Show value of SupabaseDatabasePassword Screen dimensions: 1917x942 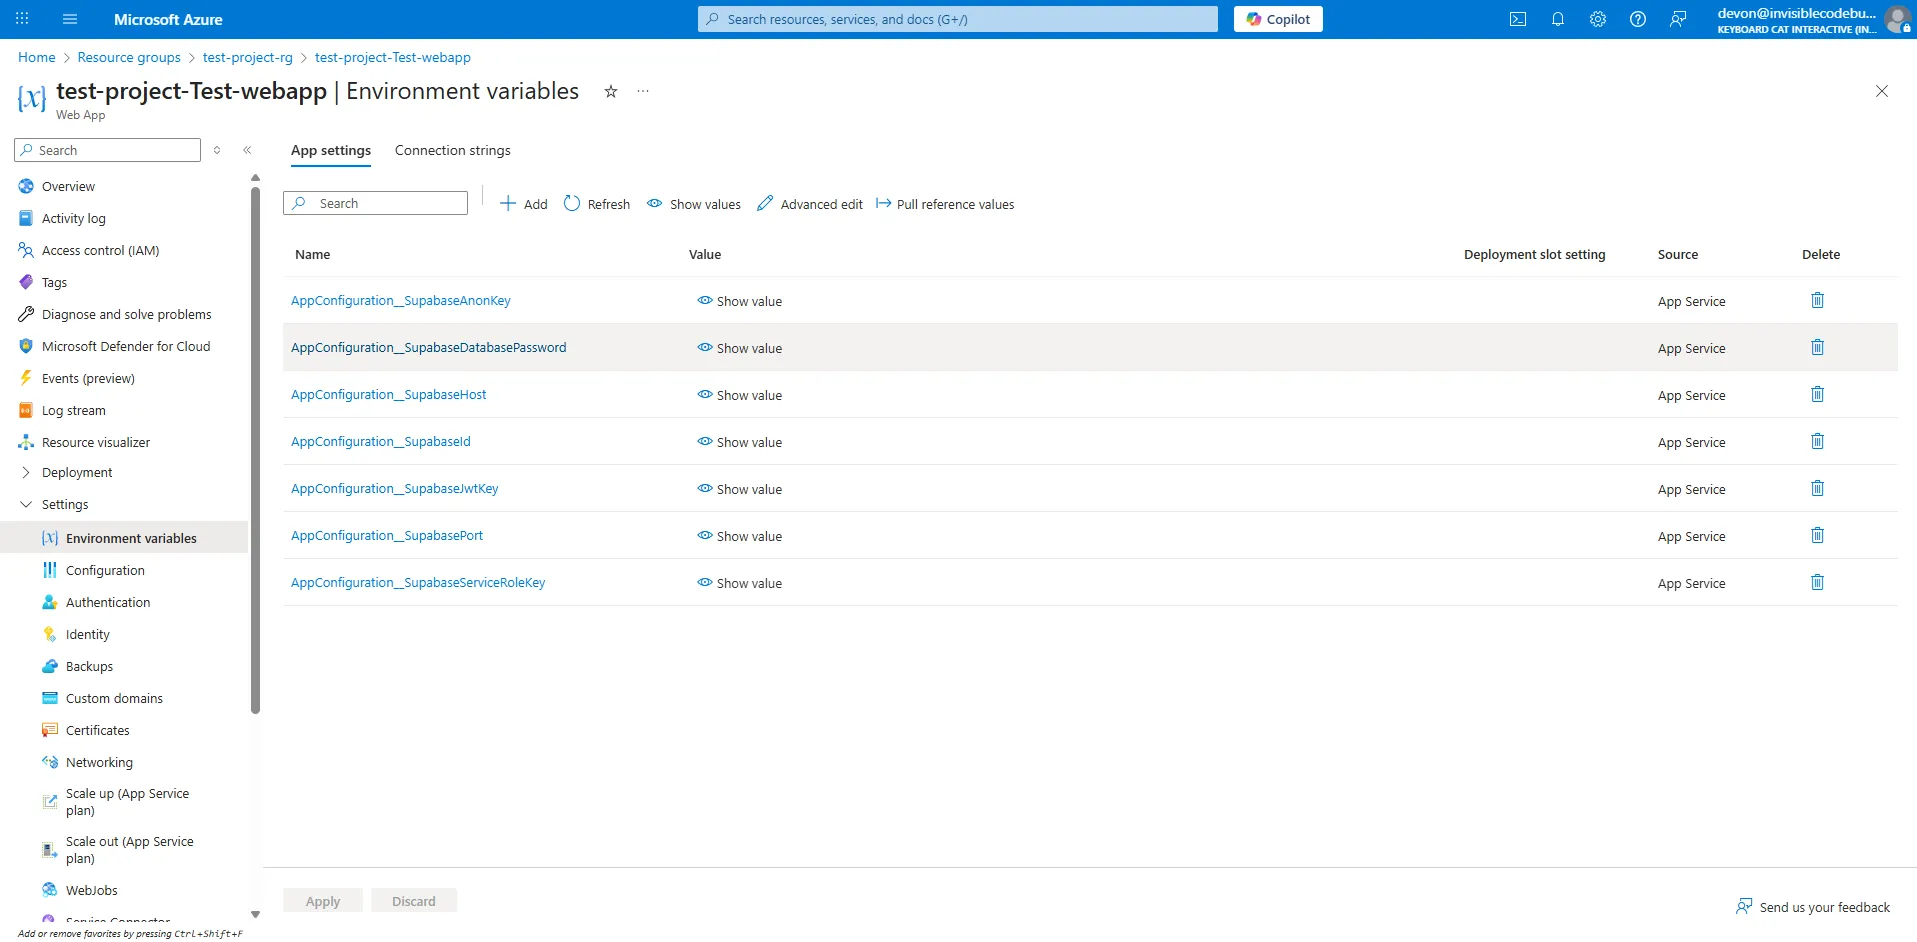(740, 348)
